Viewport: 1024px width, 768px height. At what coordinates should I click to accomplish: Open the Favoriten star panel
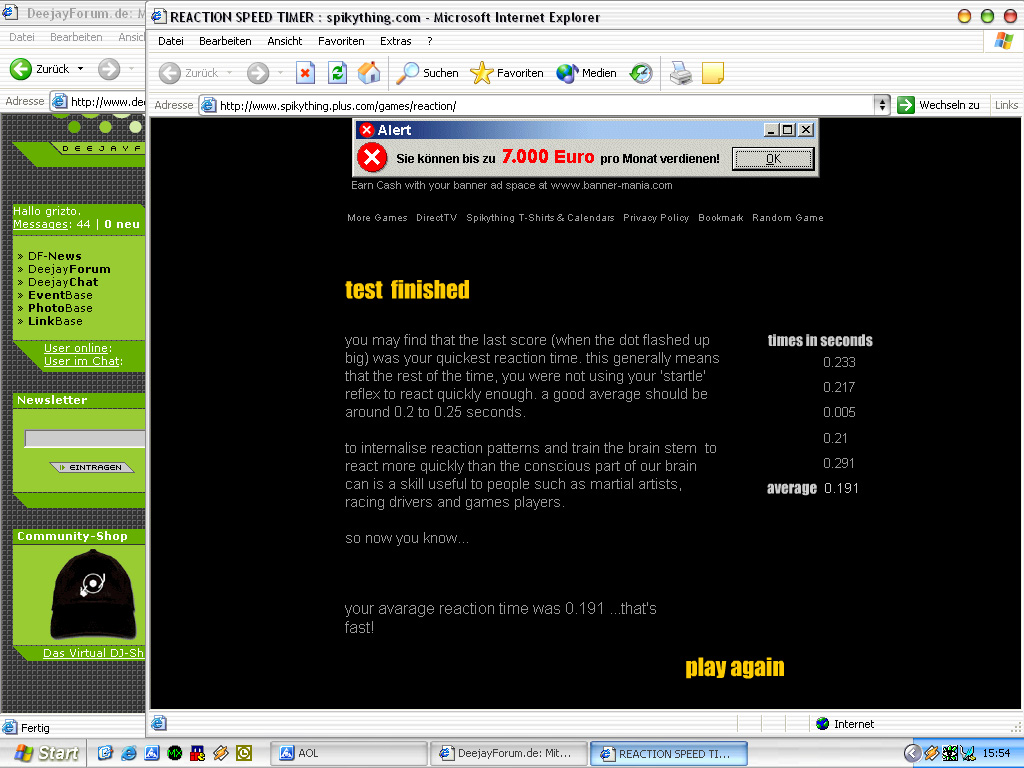coord(507,73)
